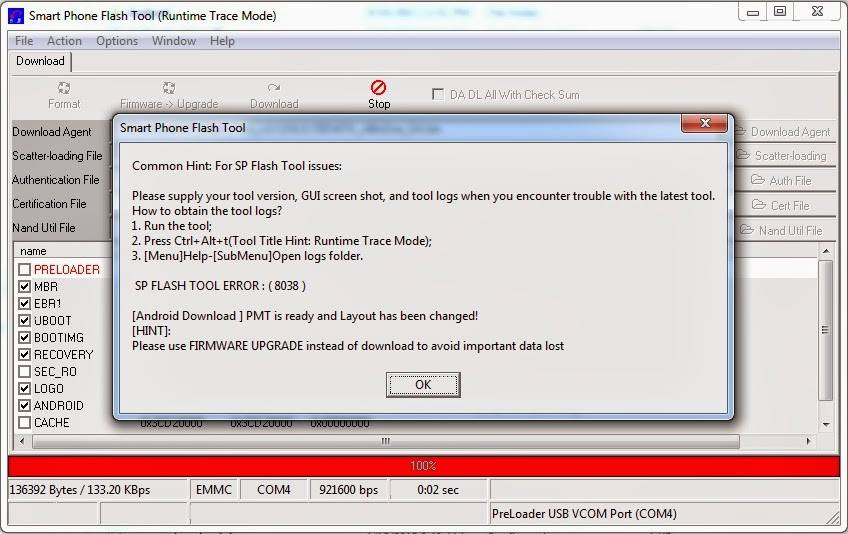Toggle DA DL All With Check Sum checkbox
Viewport: 848px width, 534px height.
coord(438,95)
